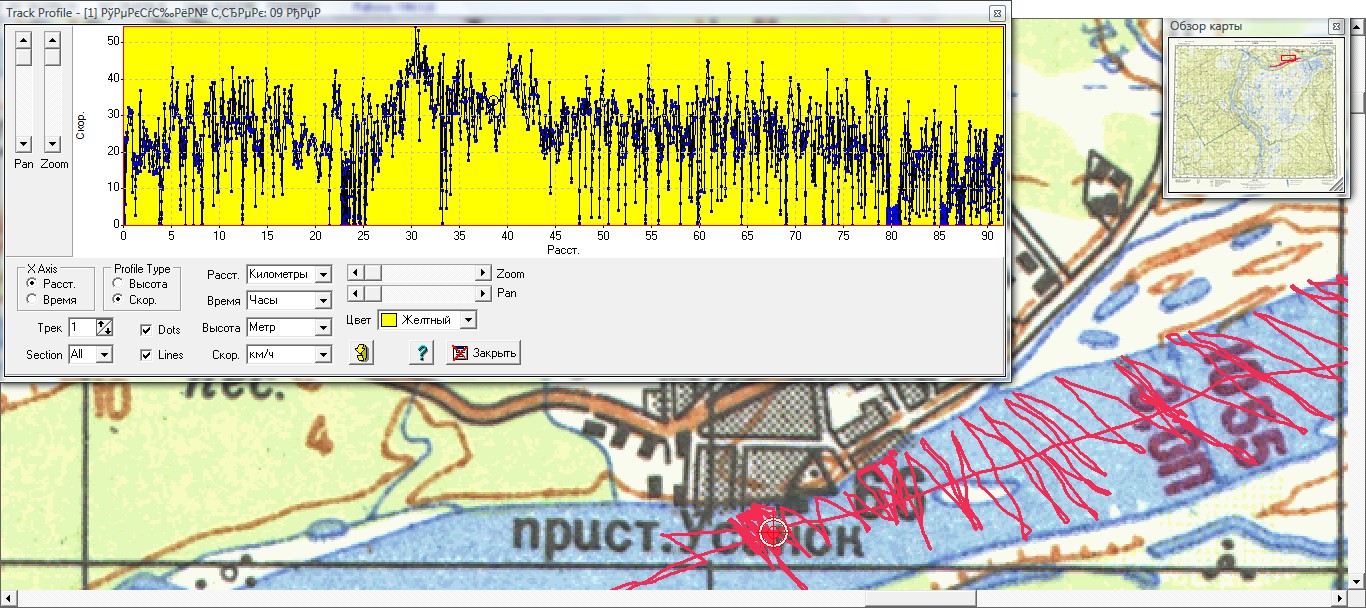
Task: Expand the Section All dropdown
Action: click(104, 354)
